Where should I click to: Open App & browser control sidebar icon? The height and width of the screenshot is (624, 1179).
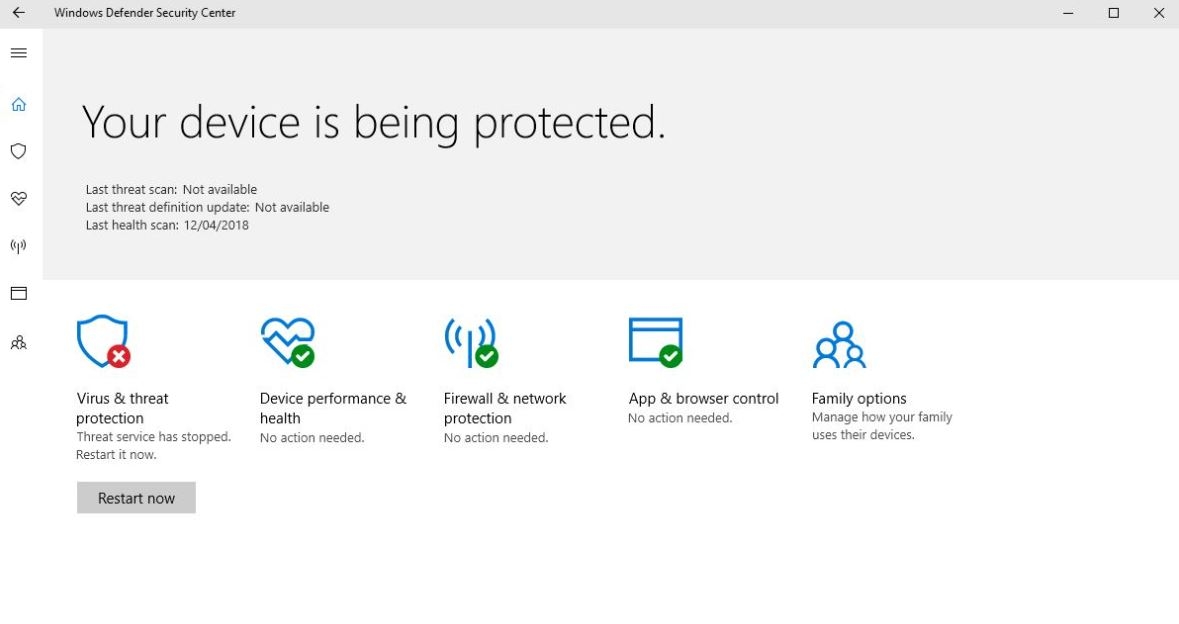tap(18, 293)
